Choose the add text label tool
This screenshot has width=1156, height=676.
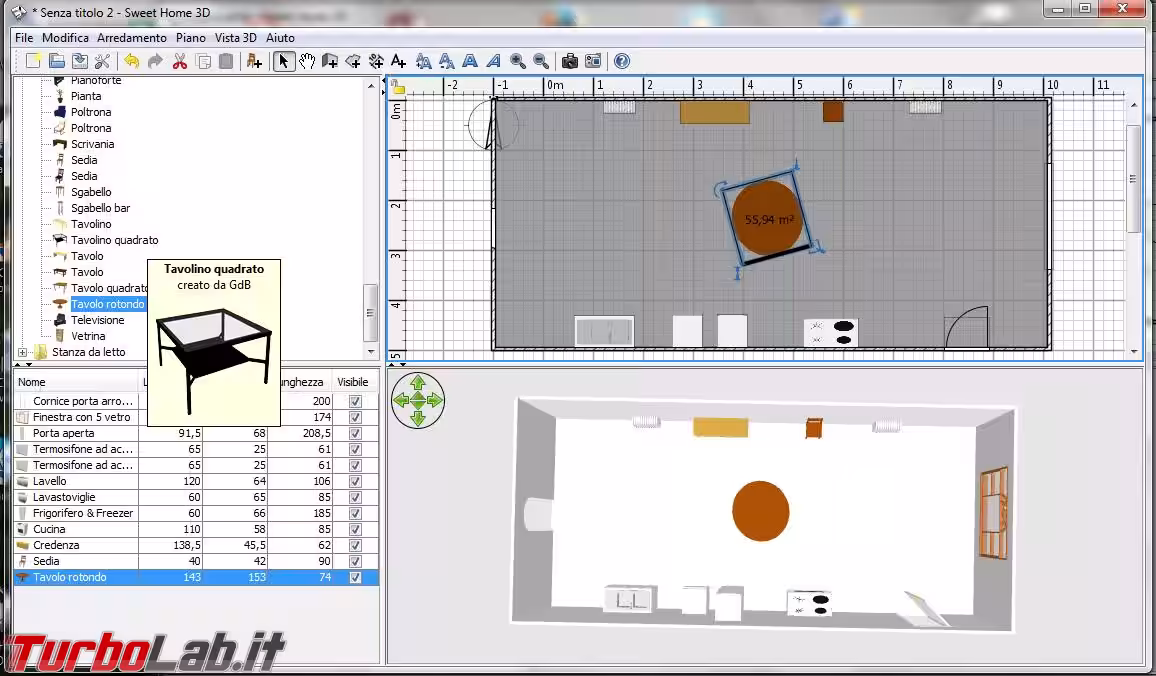(x=398, y=61)
